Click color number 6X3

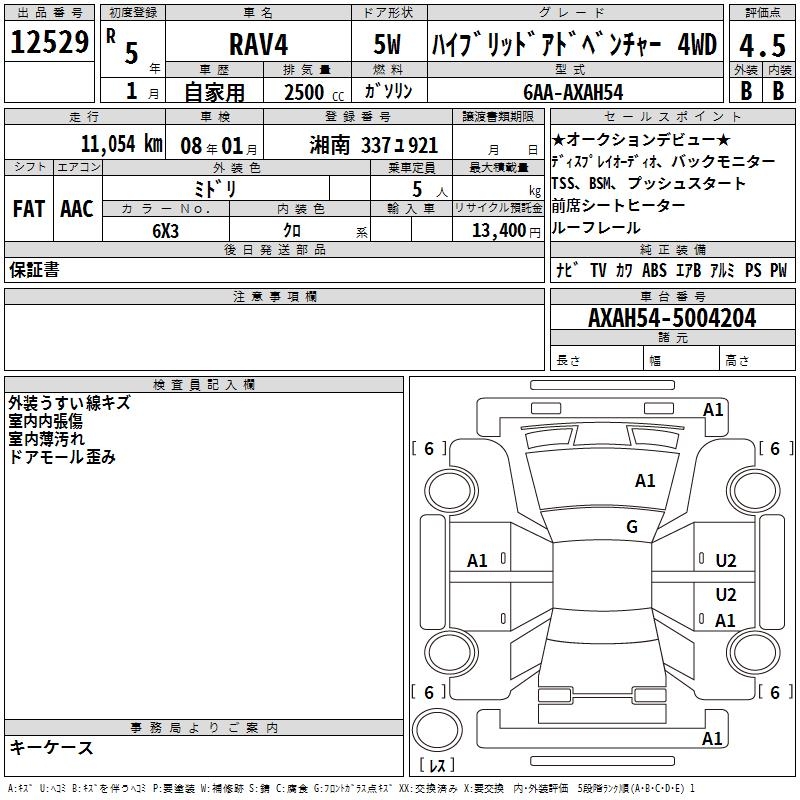point(165,231)
